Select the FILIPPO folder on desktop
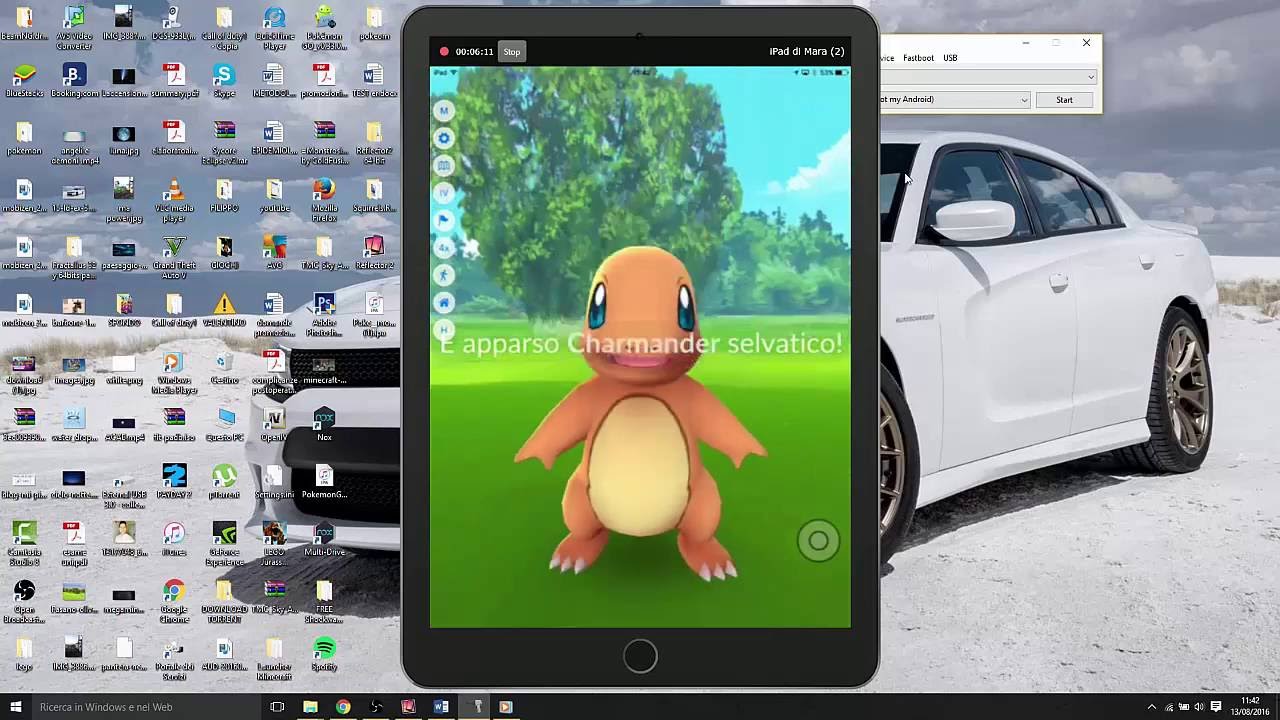 point(224,196)
